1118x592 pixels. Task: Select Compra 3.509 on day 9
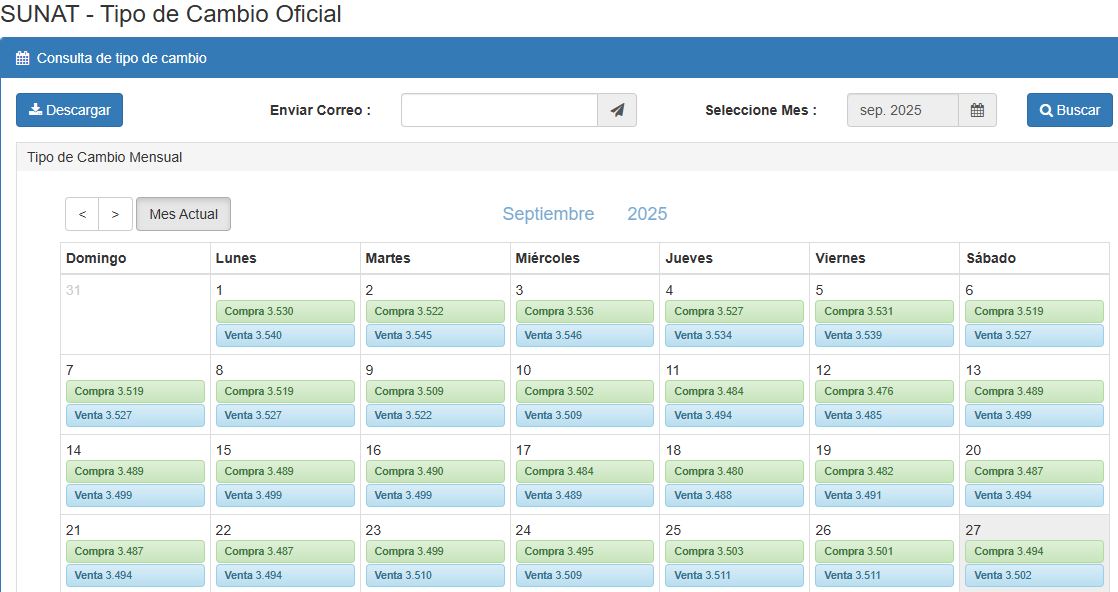pyautogui.click(x=435, y=392)
